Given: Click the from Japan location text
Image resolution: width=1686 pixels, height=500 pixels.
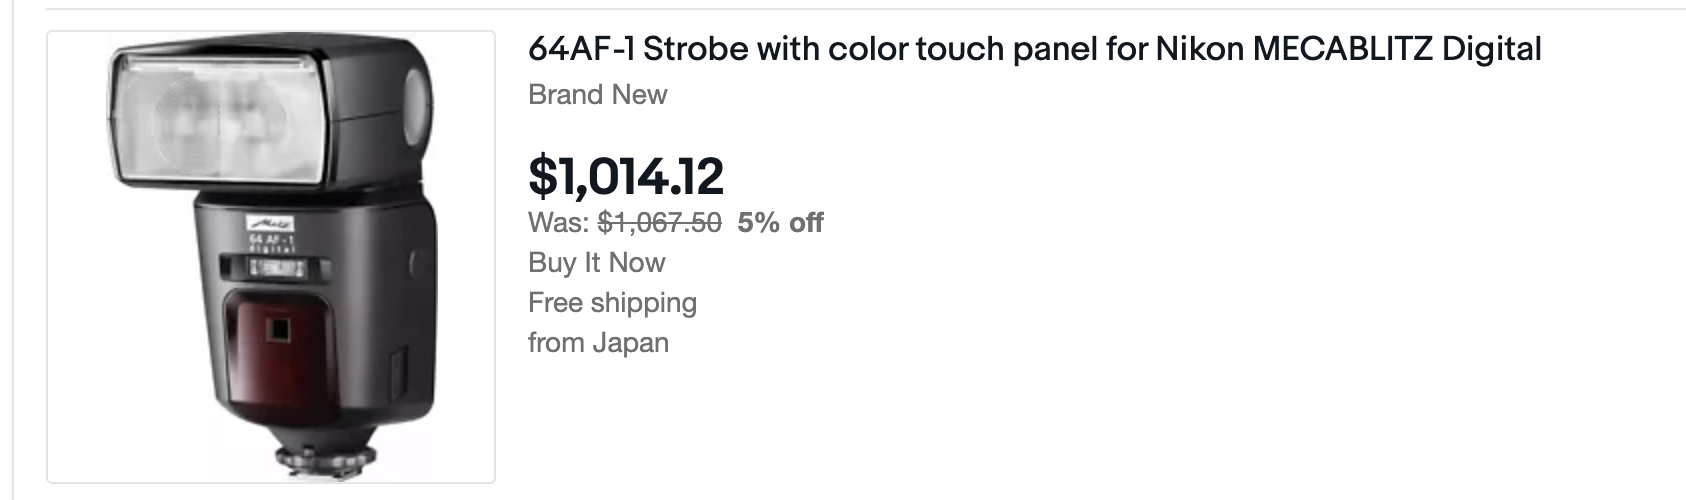Looking at the screenshot, I should pos(598,342).
